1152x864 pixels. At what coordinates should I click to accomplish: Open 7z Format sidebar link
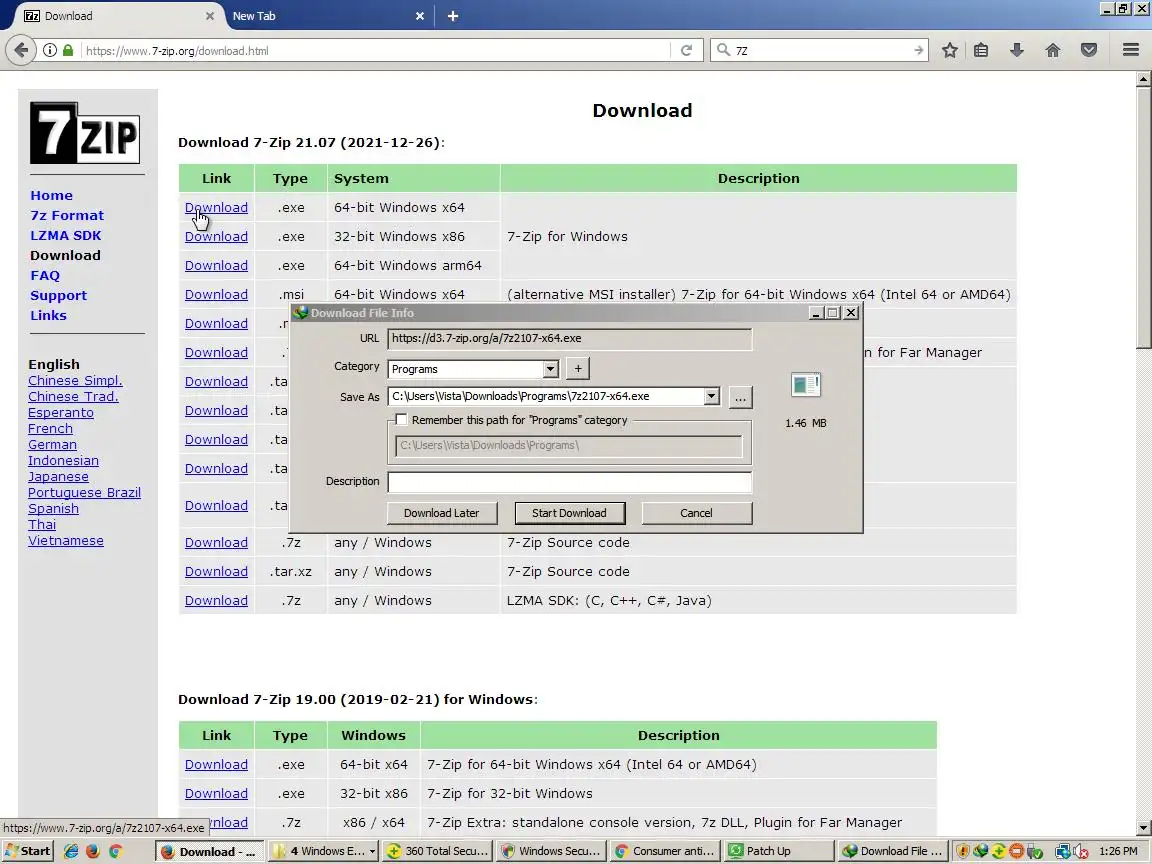point(67,215)
